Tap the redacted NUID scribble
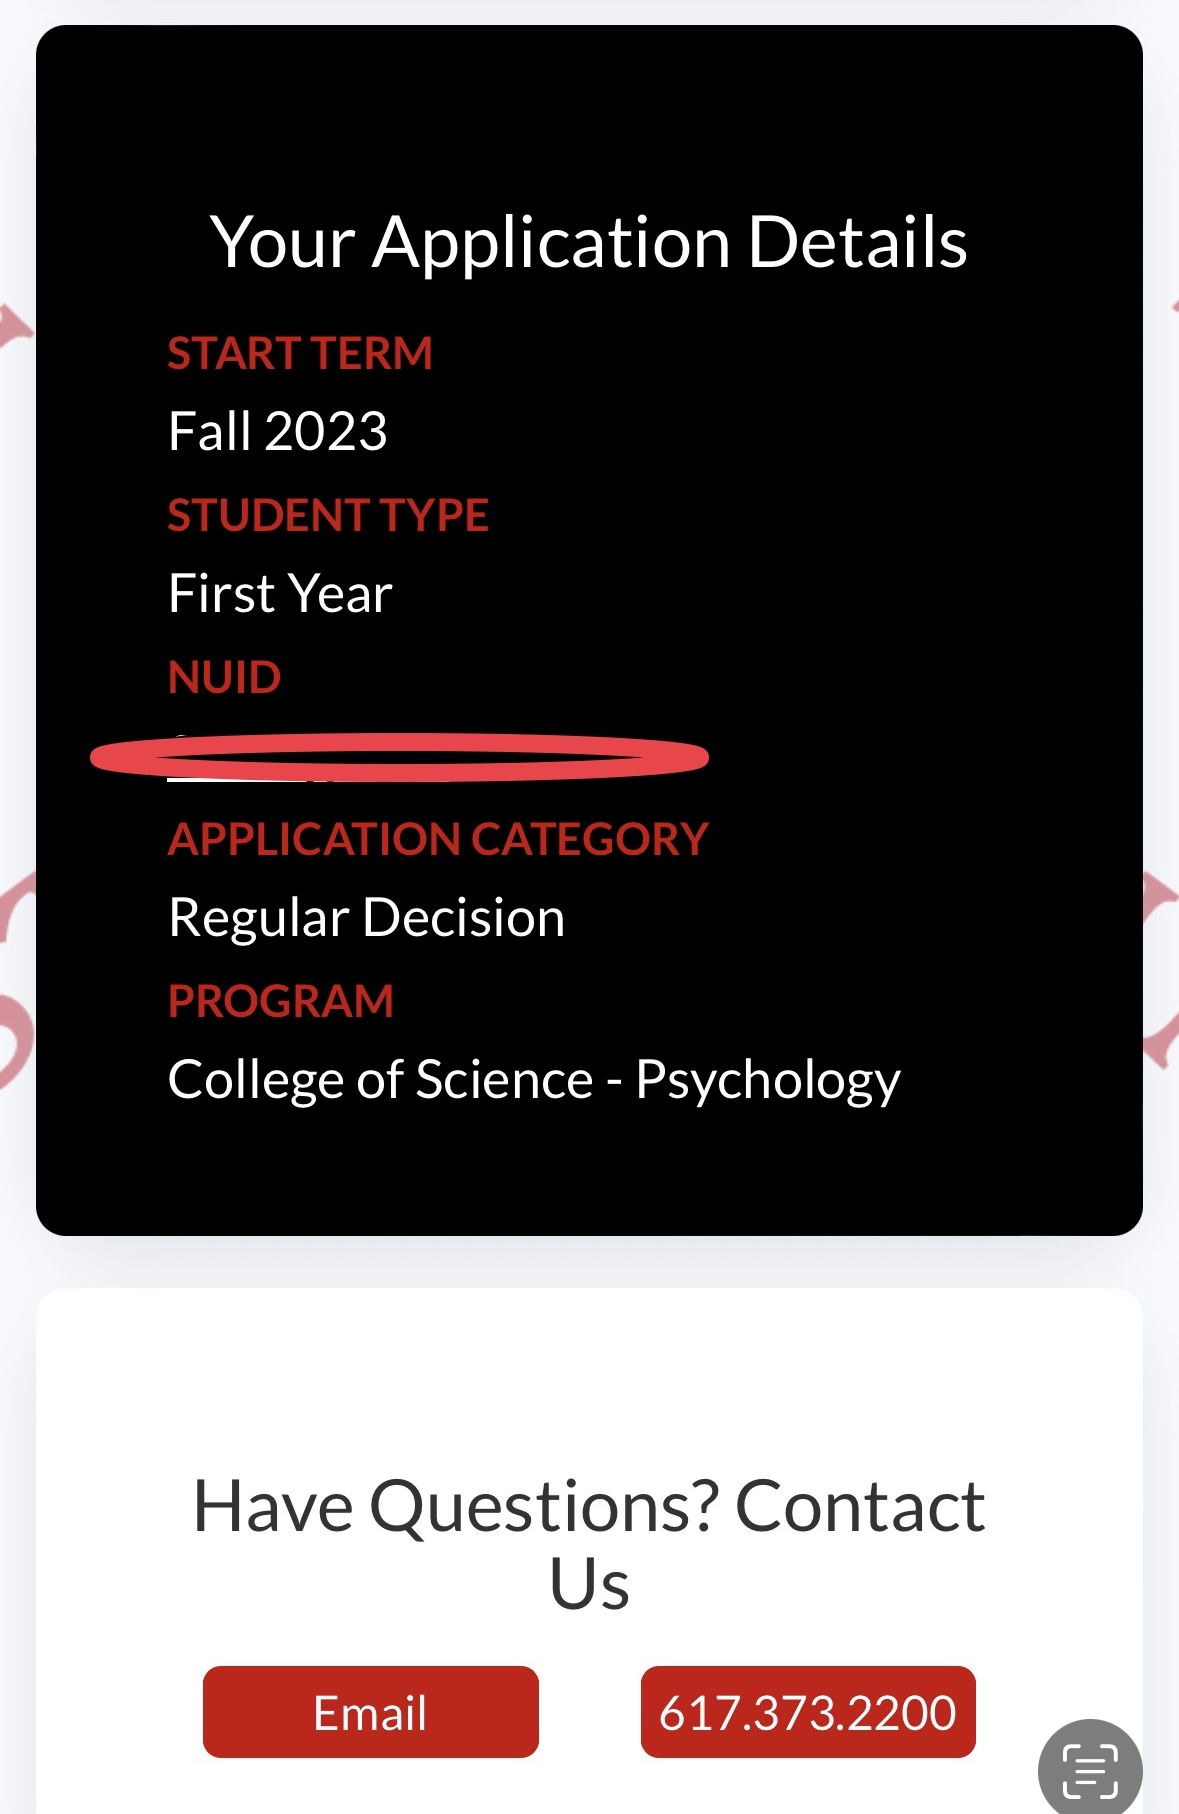1179x1814 pixels. pyautogui.click(x=399, y=757)
